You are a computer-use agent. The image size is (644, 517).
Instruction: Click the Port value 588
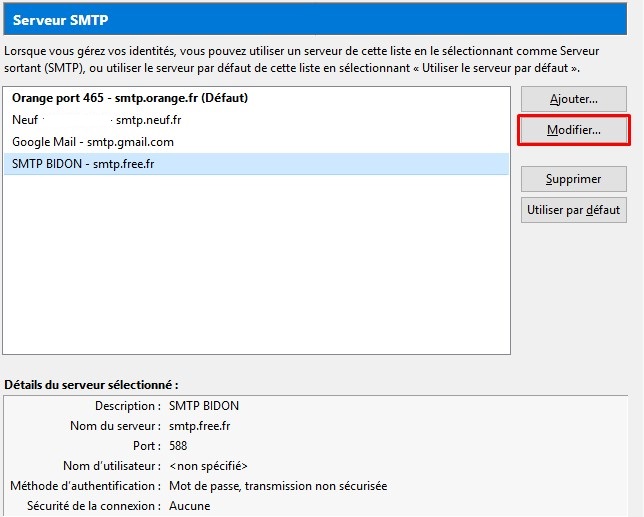point(178,446)
